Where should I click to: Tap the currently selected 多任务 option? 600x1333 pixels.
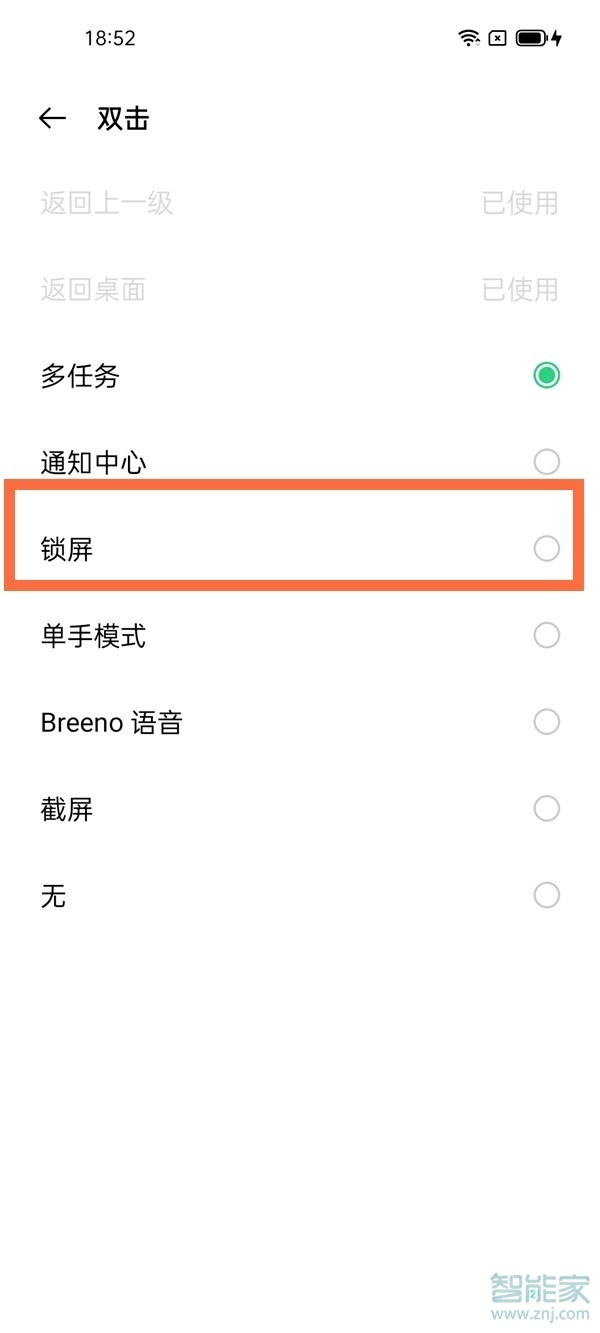point(546,375)
